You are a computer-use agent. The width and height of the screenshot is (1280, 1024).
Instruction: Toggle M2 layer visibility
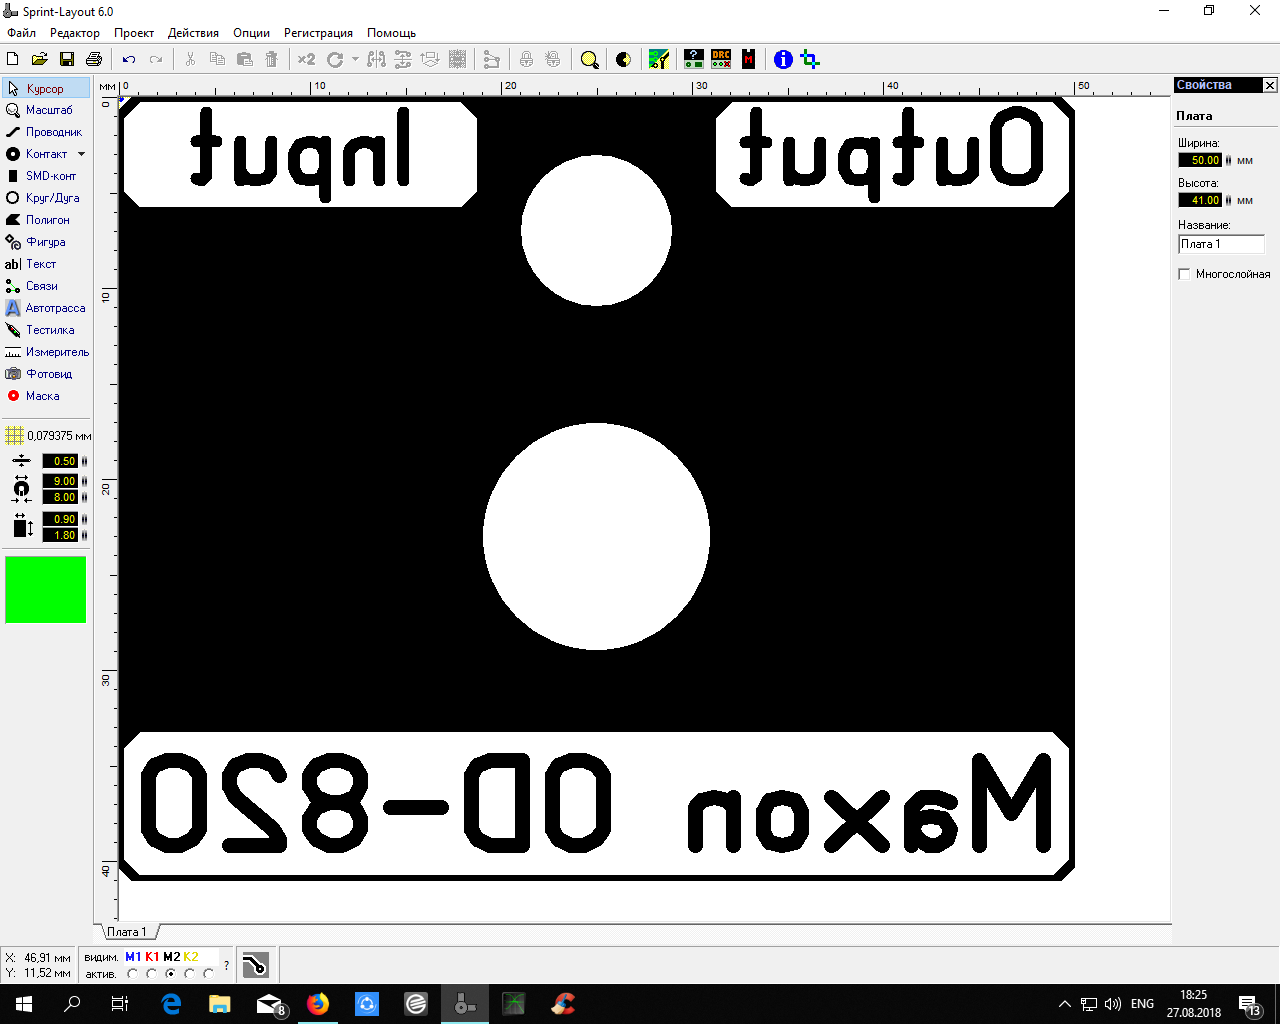pyautogui.click(x=171, y=957)
